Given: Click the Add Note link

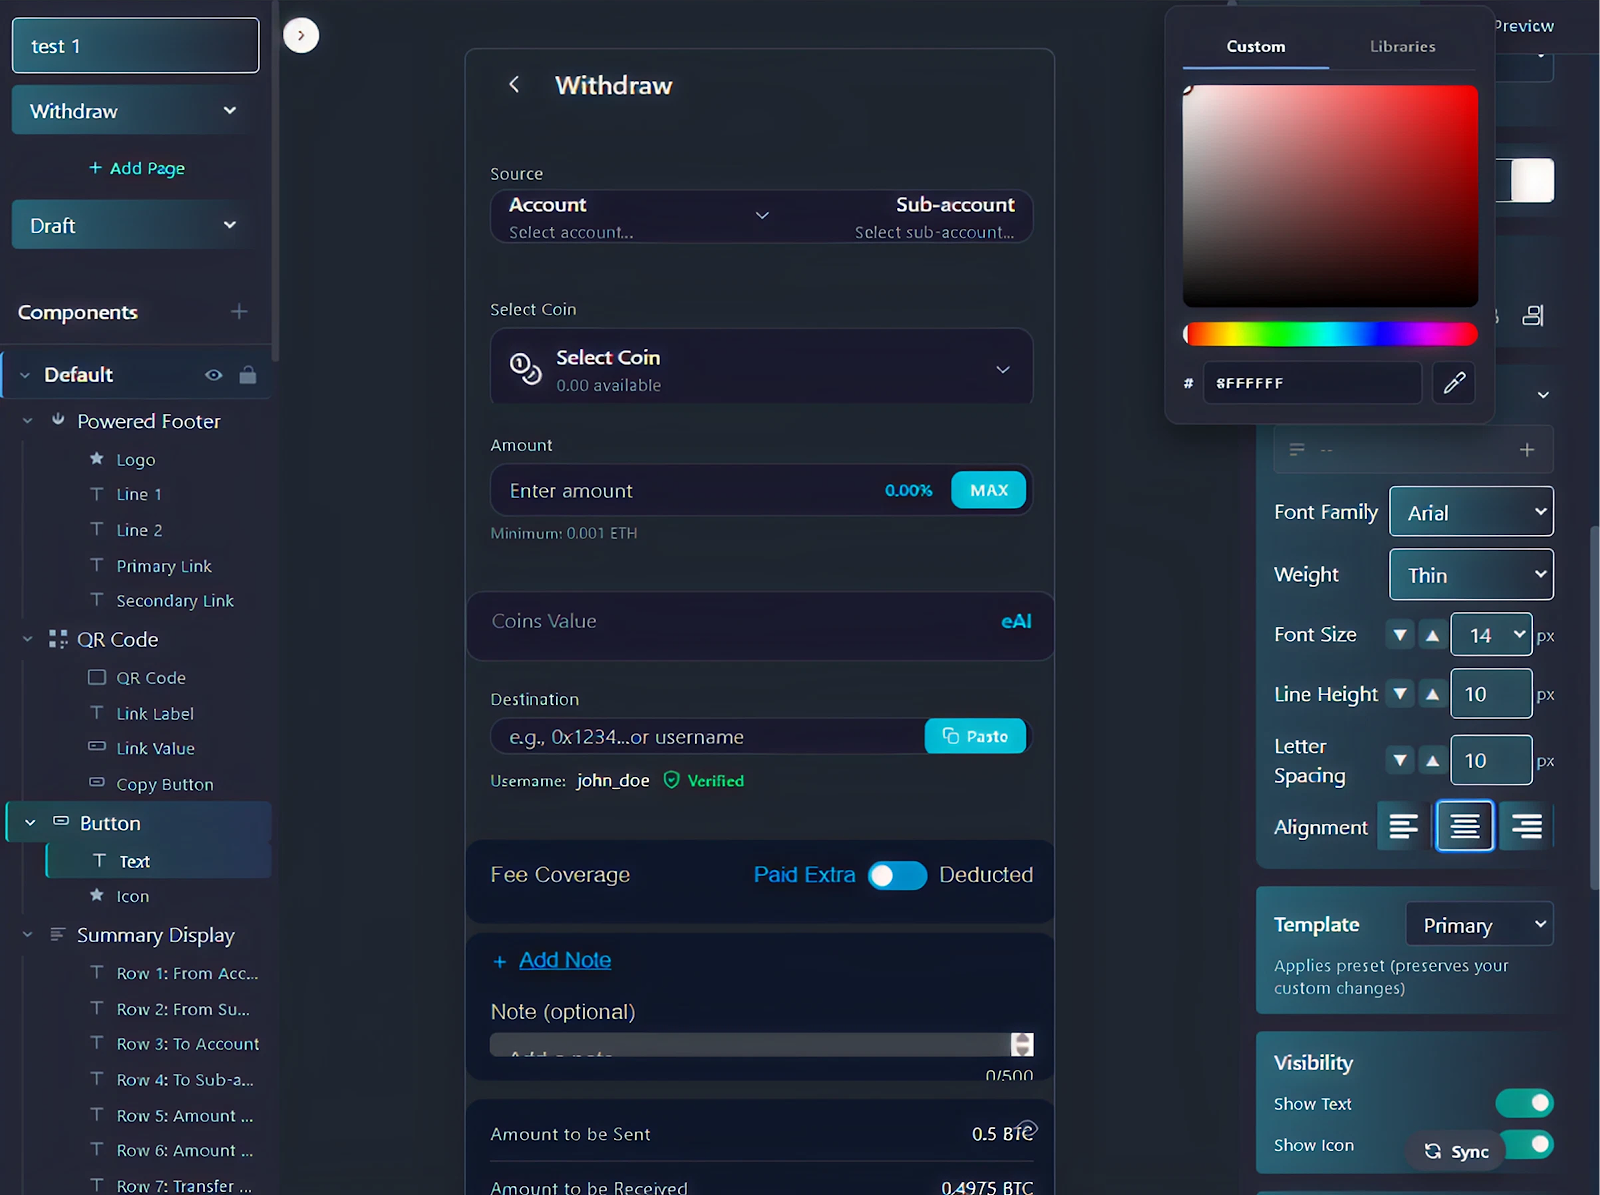Looking at the screenshot, I should (565, 960).
